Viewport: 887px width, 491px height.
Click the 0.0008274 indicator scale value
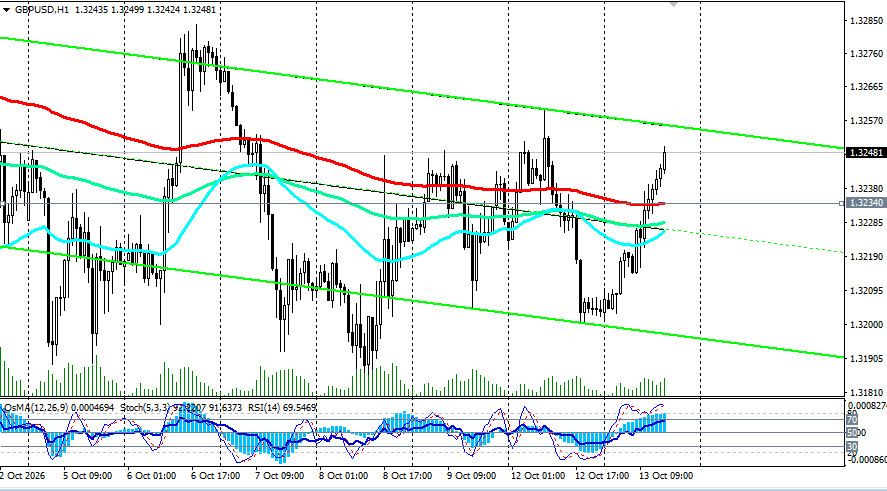point(867,406)
